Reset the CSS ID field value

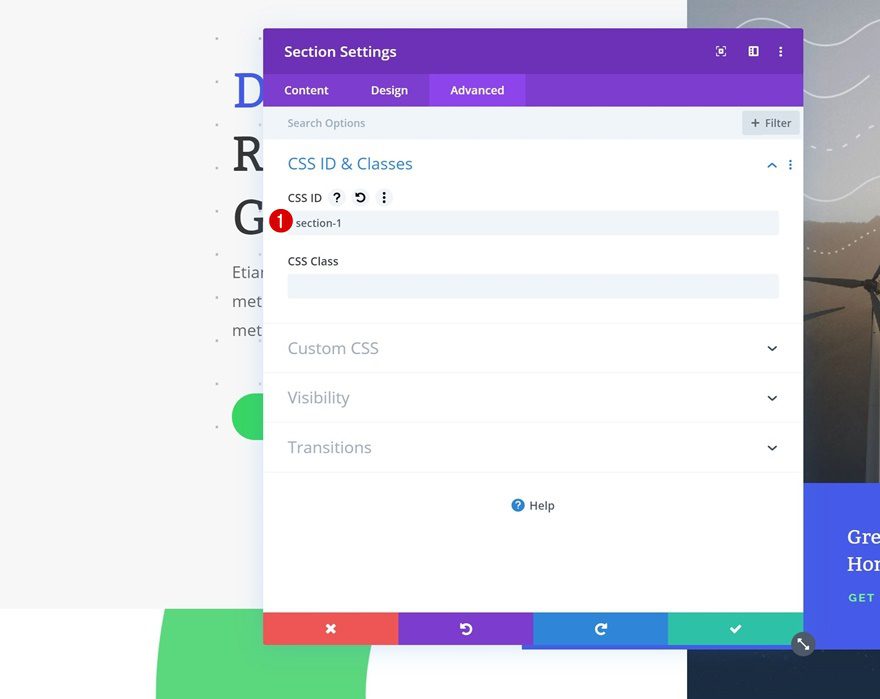coord(360,198)
